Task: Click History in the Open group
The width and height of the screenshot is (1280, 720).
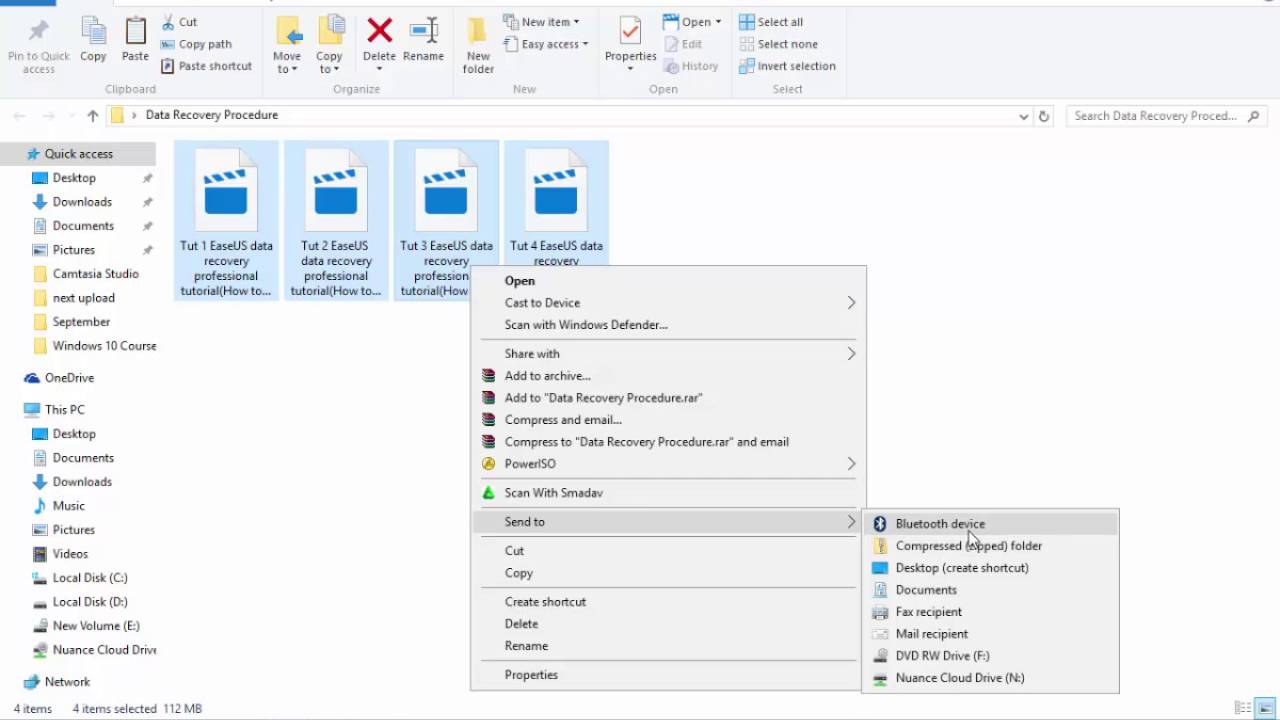Action: click(690, 66)
